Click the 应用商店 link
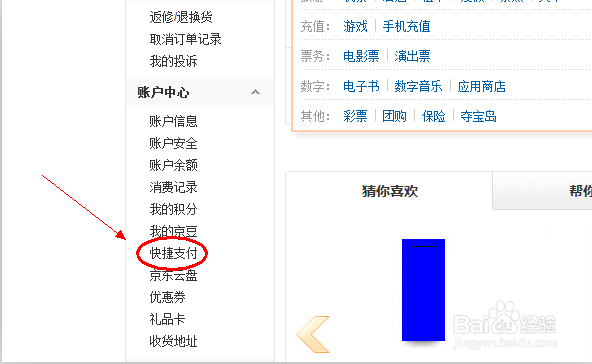592x364 pixels. click(482, 86)
